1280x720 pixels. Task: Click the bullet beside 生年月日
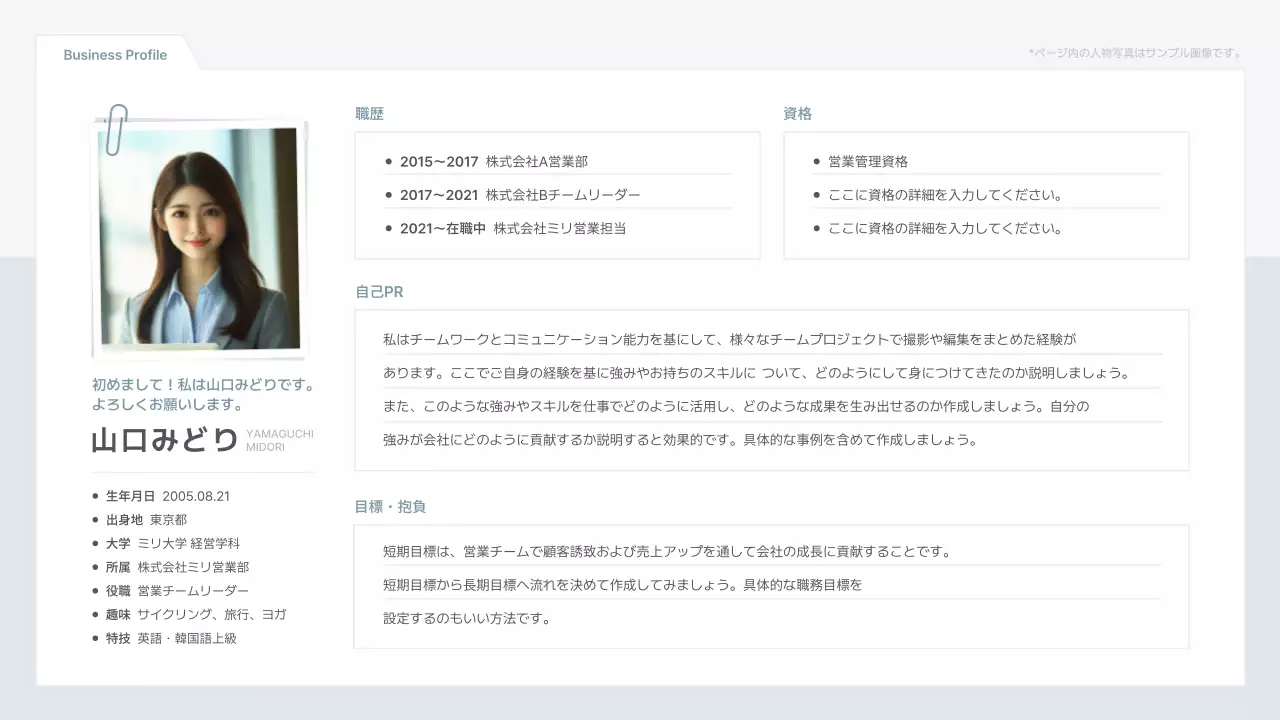(x=95, y=496)
